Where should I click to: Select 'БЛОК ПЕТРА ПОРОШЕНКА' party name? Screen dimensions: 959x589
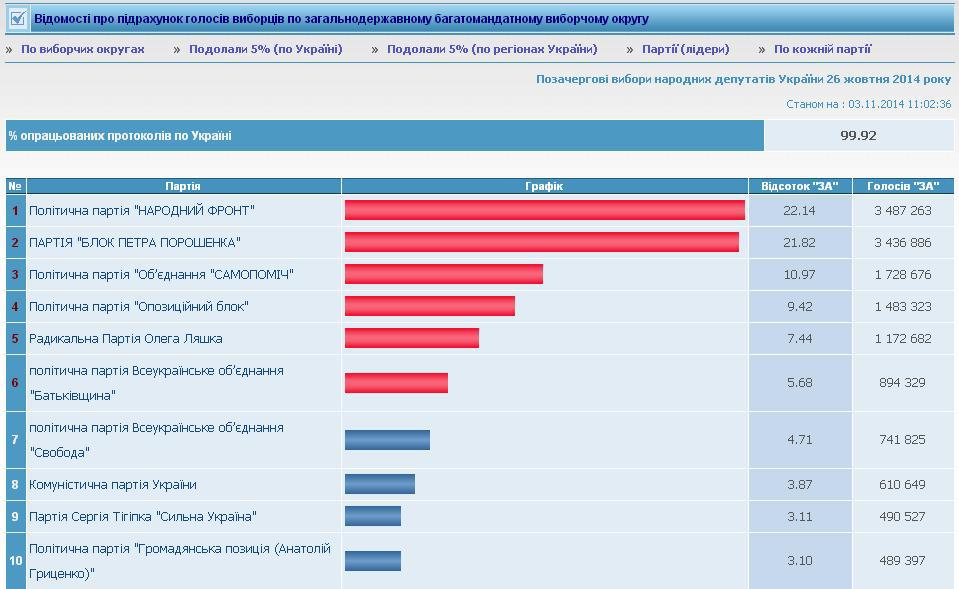(x=135, y=242)
